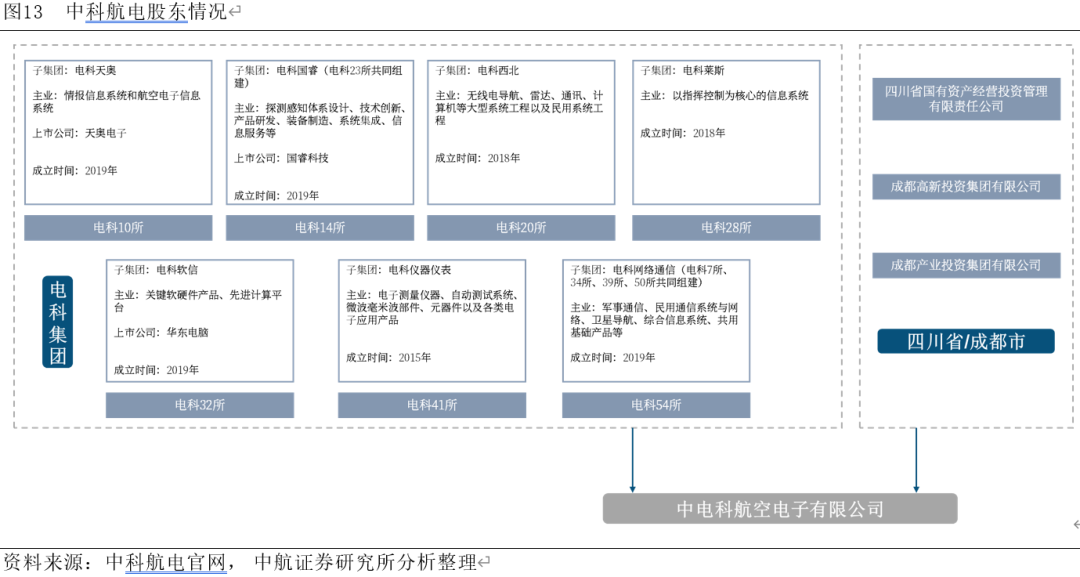Click the 电科14所 box

(x=320, y=227)
